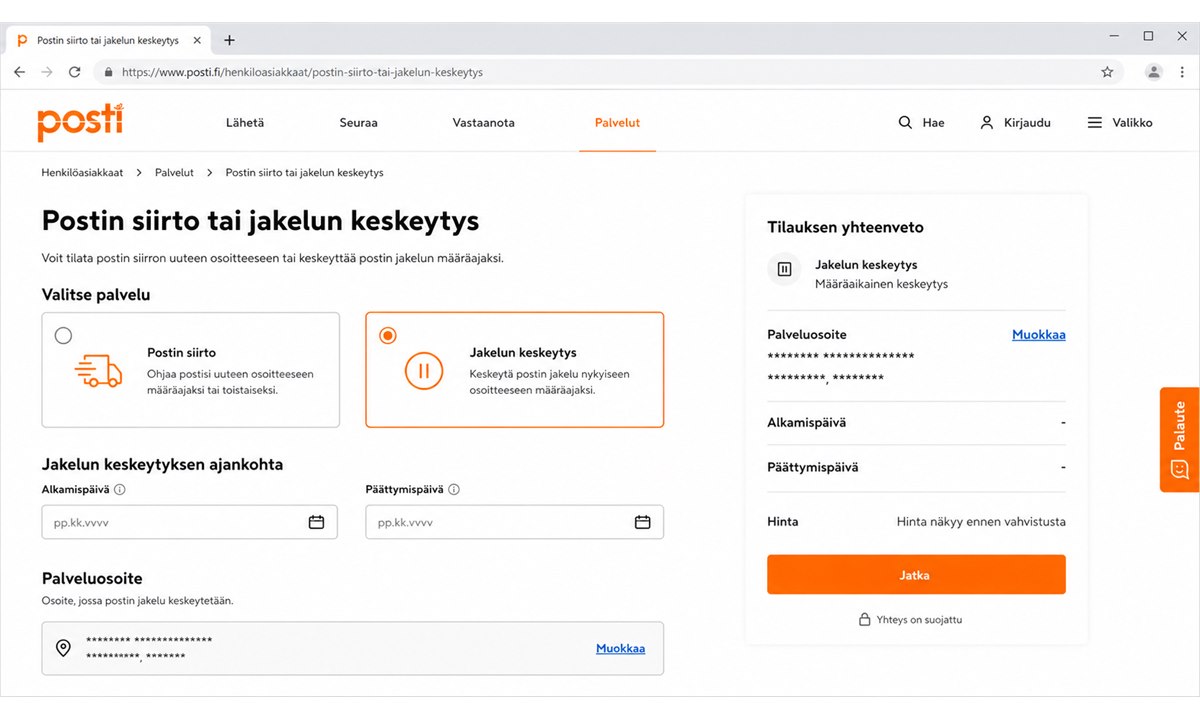Click the Valikko label

coord(1132,123)
